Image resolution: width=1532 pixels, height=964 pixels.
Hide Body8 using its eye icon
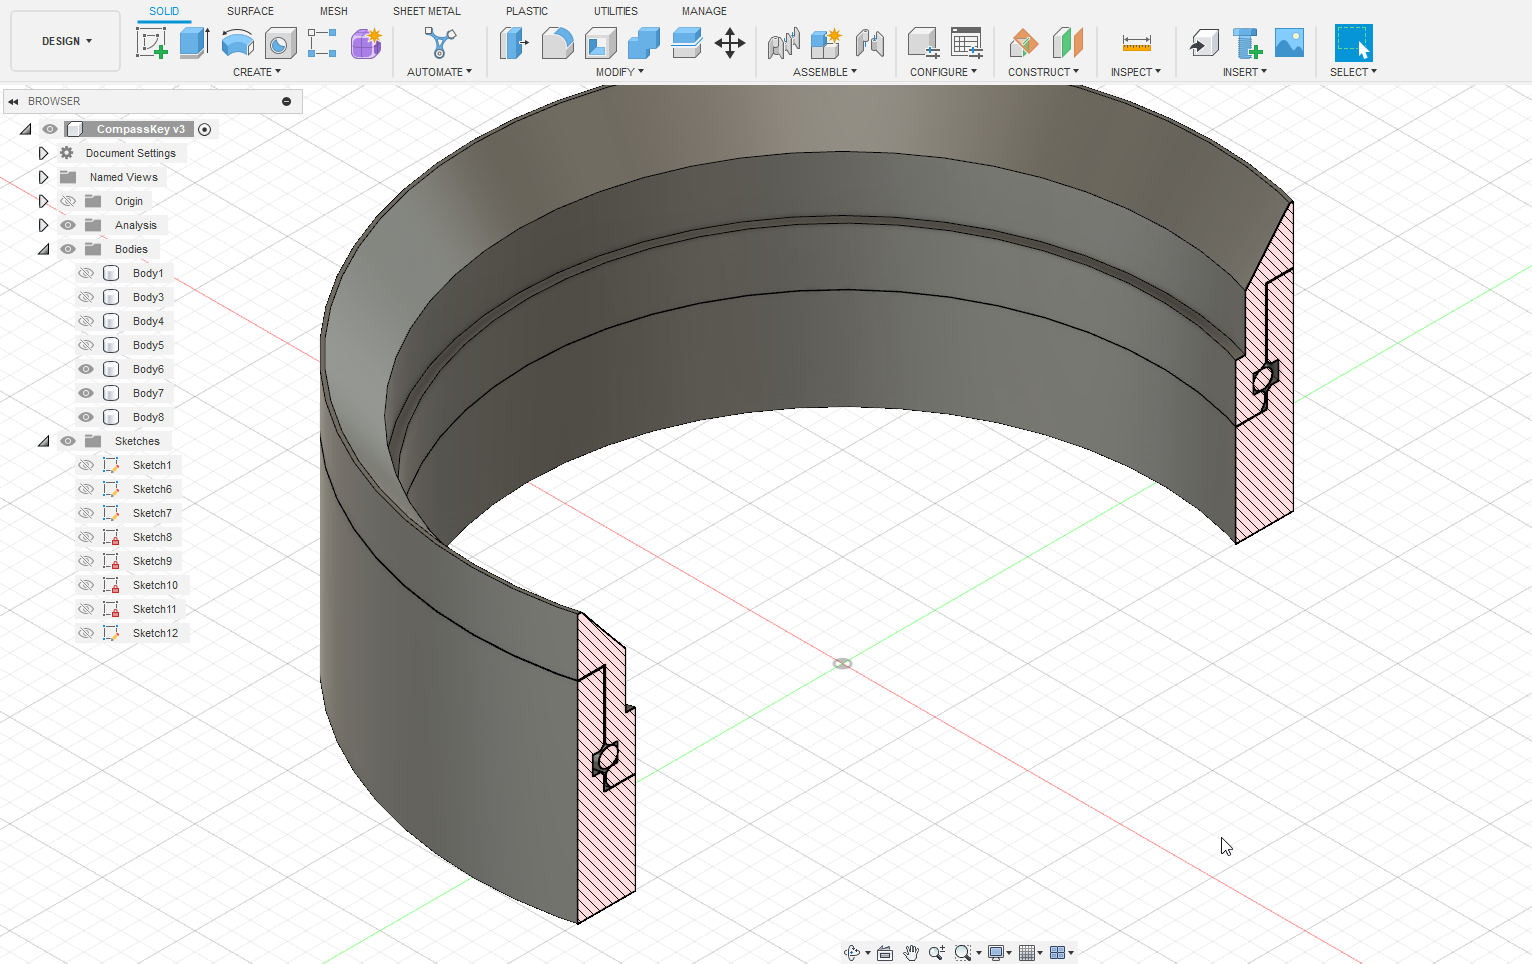tap(86, 417)
